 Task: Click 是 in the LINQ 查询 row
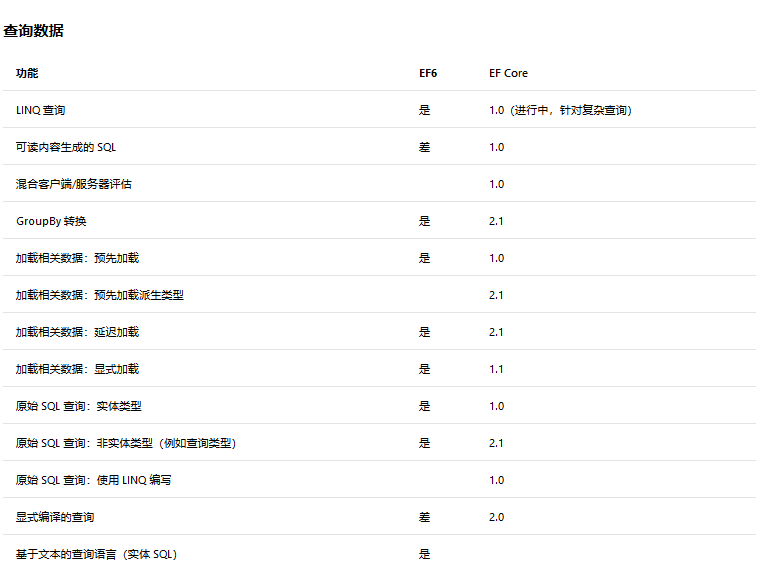[425, 110]
